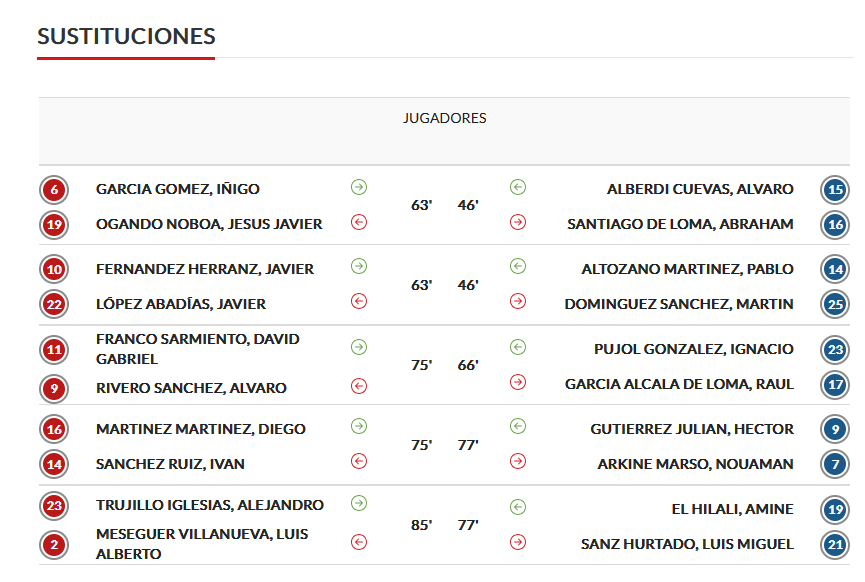The width and height of the screenshot is (865, 582).
Task: Click the 85' substitution minute
Action: coord(421,525)
